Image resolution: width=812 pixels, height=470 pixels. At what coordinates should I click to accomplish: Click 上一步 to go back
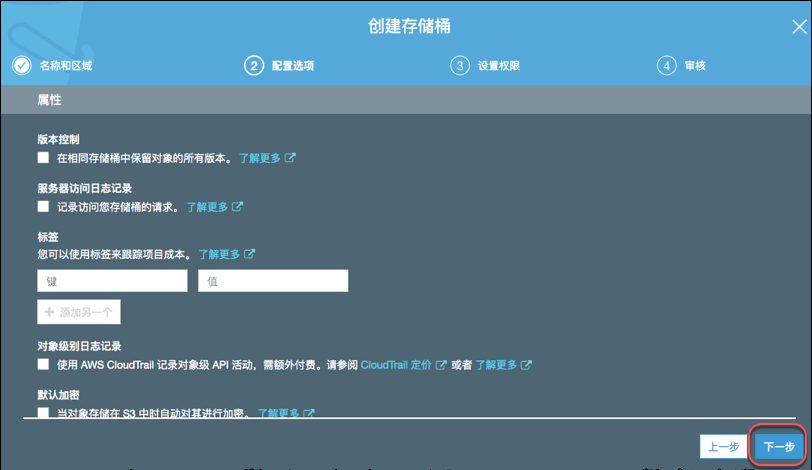pyautogui.click(x=723, y=447)
